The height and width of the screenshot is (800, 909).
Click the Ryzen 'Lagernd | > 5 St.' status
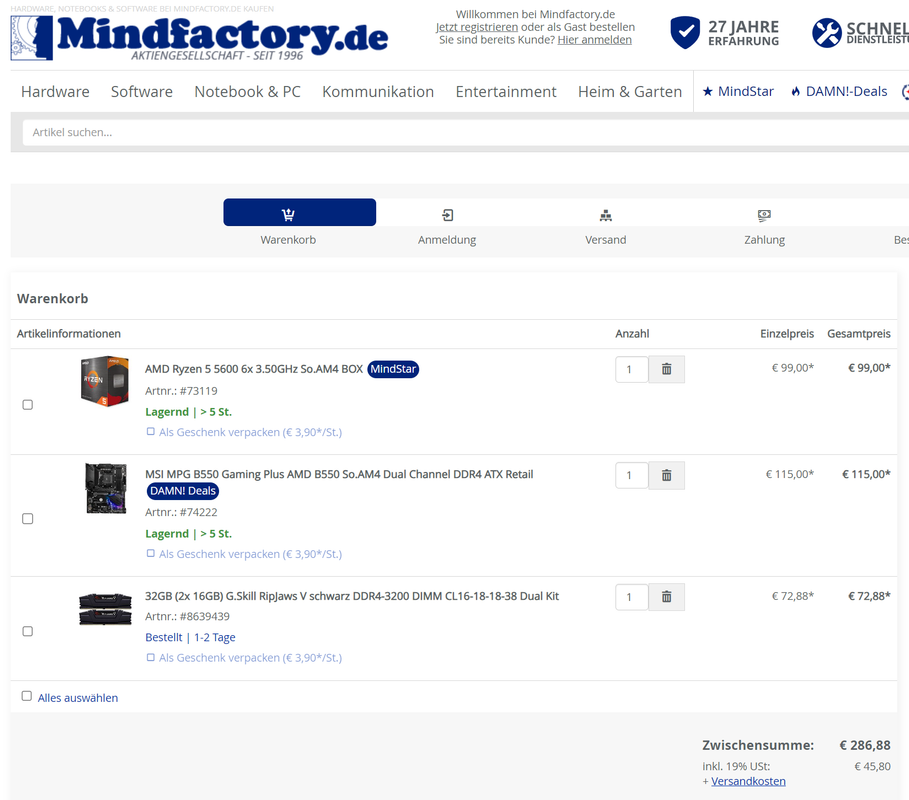pos(188,412)
